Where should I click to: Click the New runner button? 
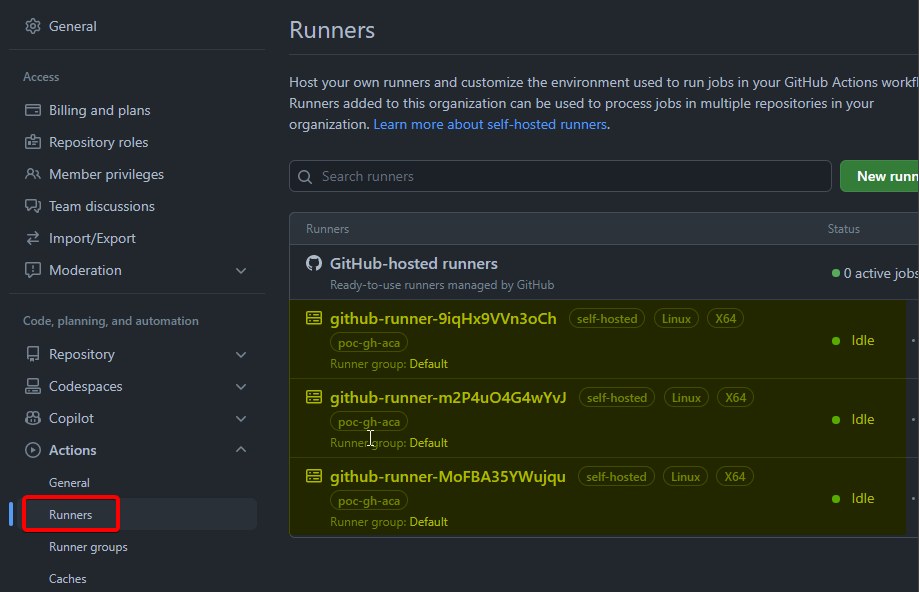click(x=889, y=176)
